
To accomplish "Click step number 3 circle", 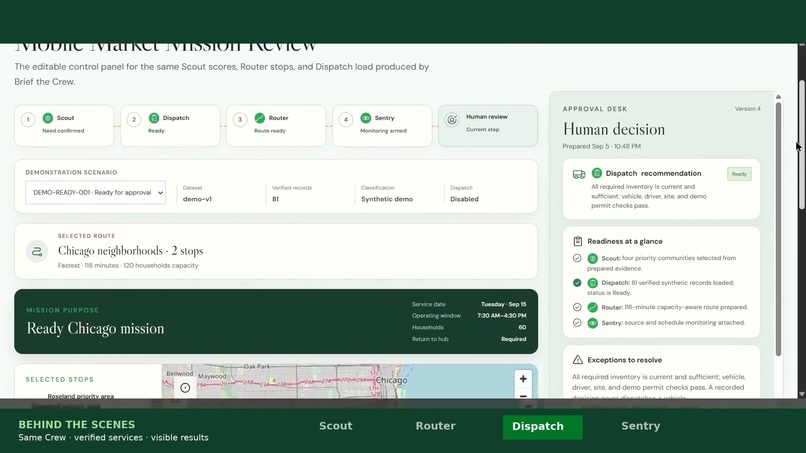I will point(240,120).
